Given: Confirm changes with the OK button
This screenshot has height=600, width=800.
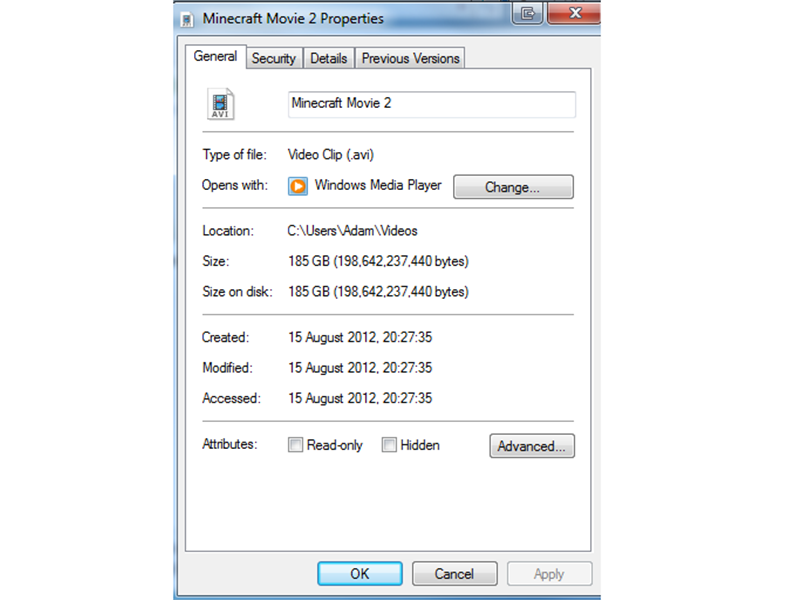Looking at the screenshot, I should (359, 573).
